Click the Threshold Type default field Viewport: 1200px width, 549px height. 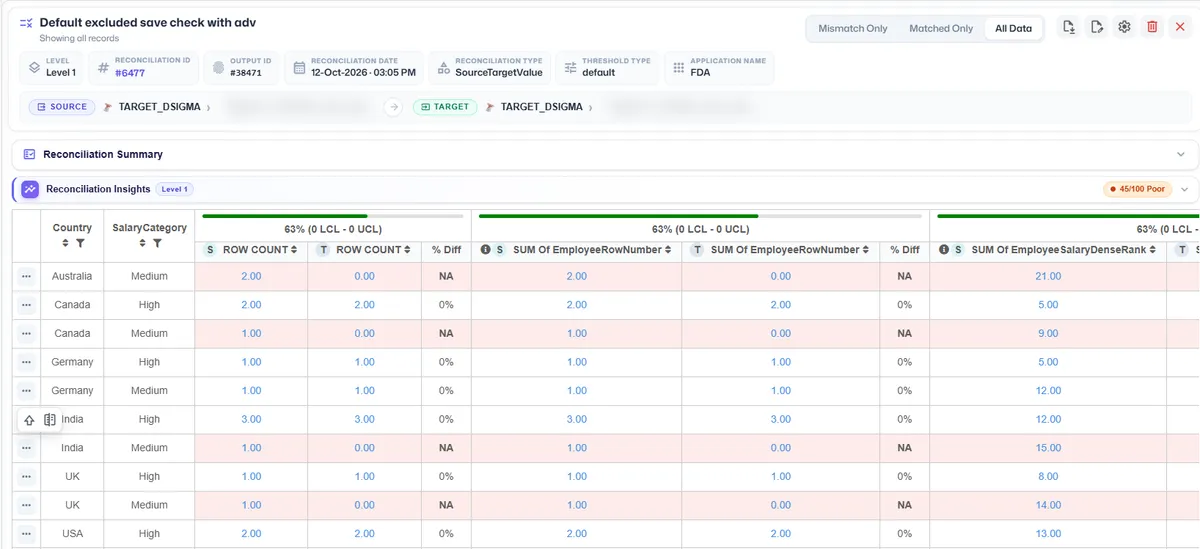606,67
